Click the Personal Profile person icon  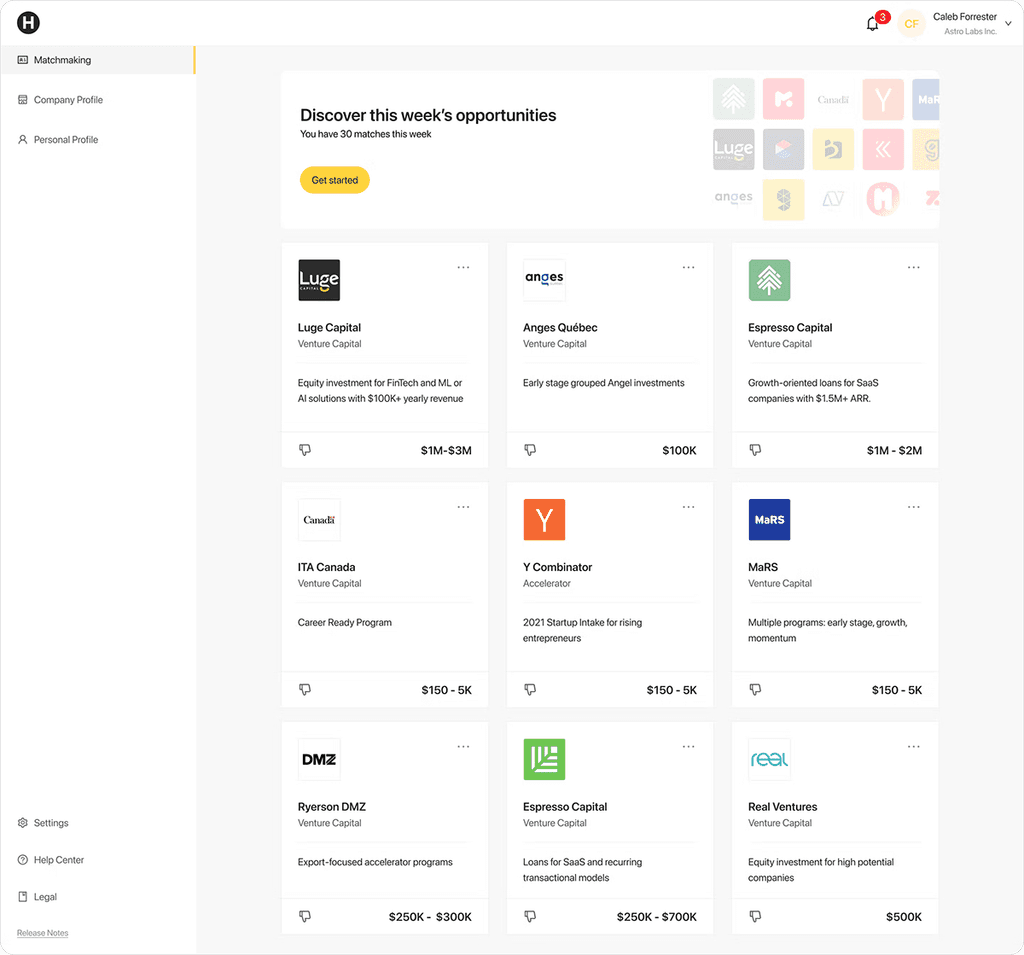coord(23,140)
